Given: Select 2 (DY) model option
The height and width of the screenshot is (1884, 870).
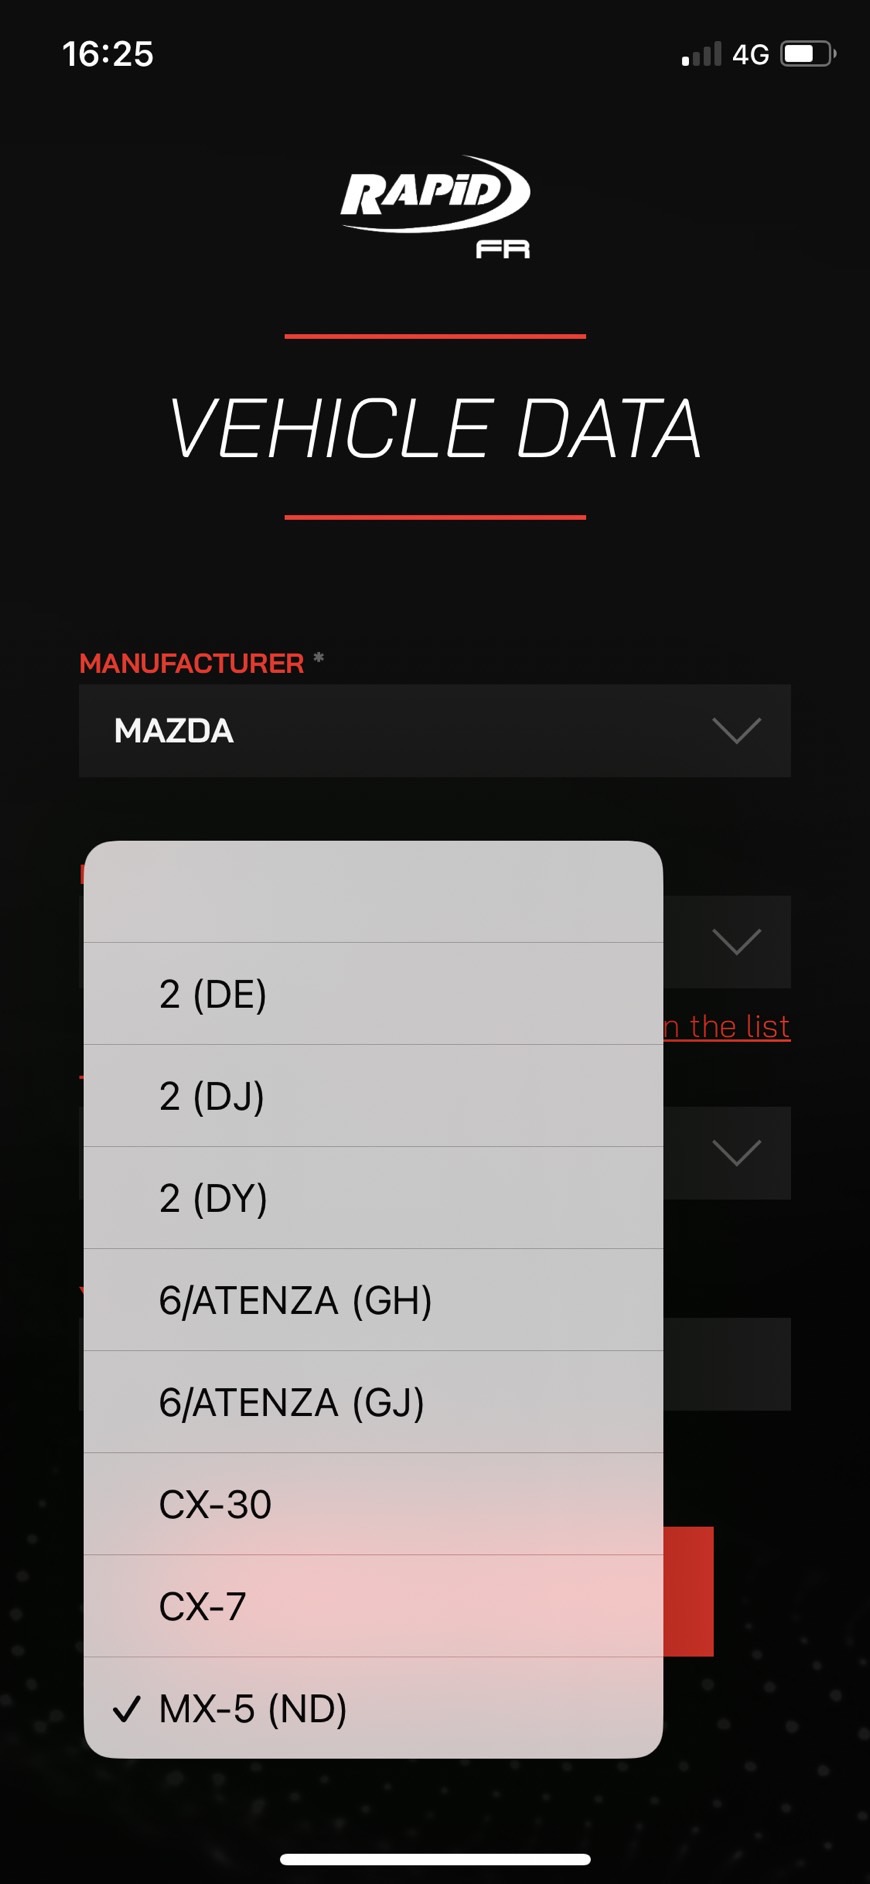Looking at the screenshot, I should pos(373,1198).
